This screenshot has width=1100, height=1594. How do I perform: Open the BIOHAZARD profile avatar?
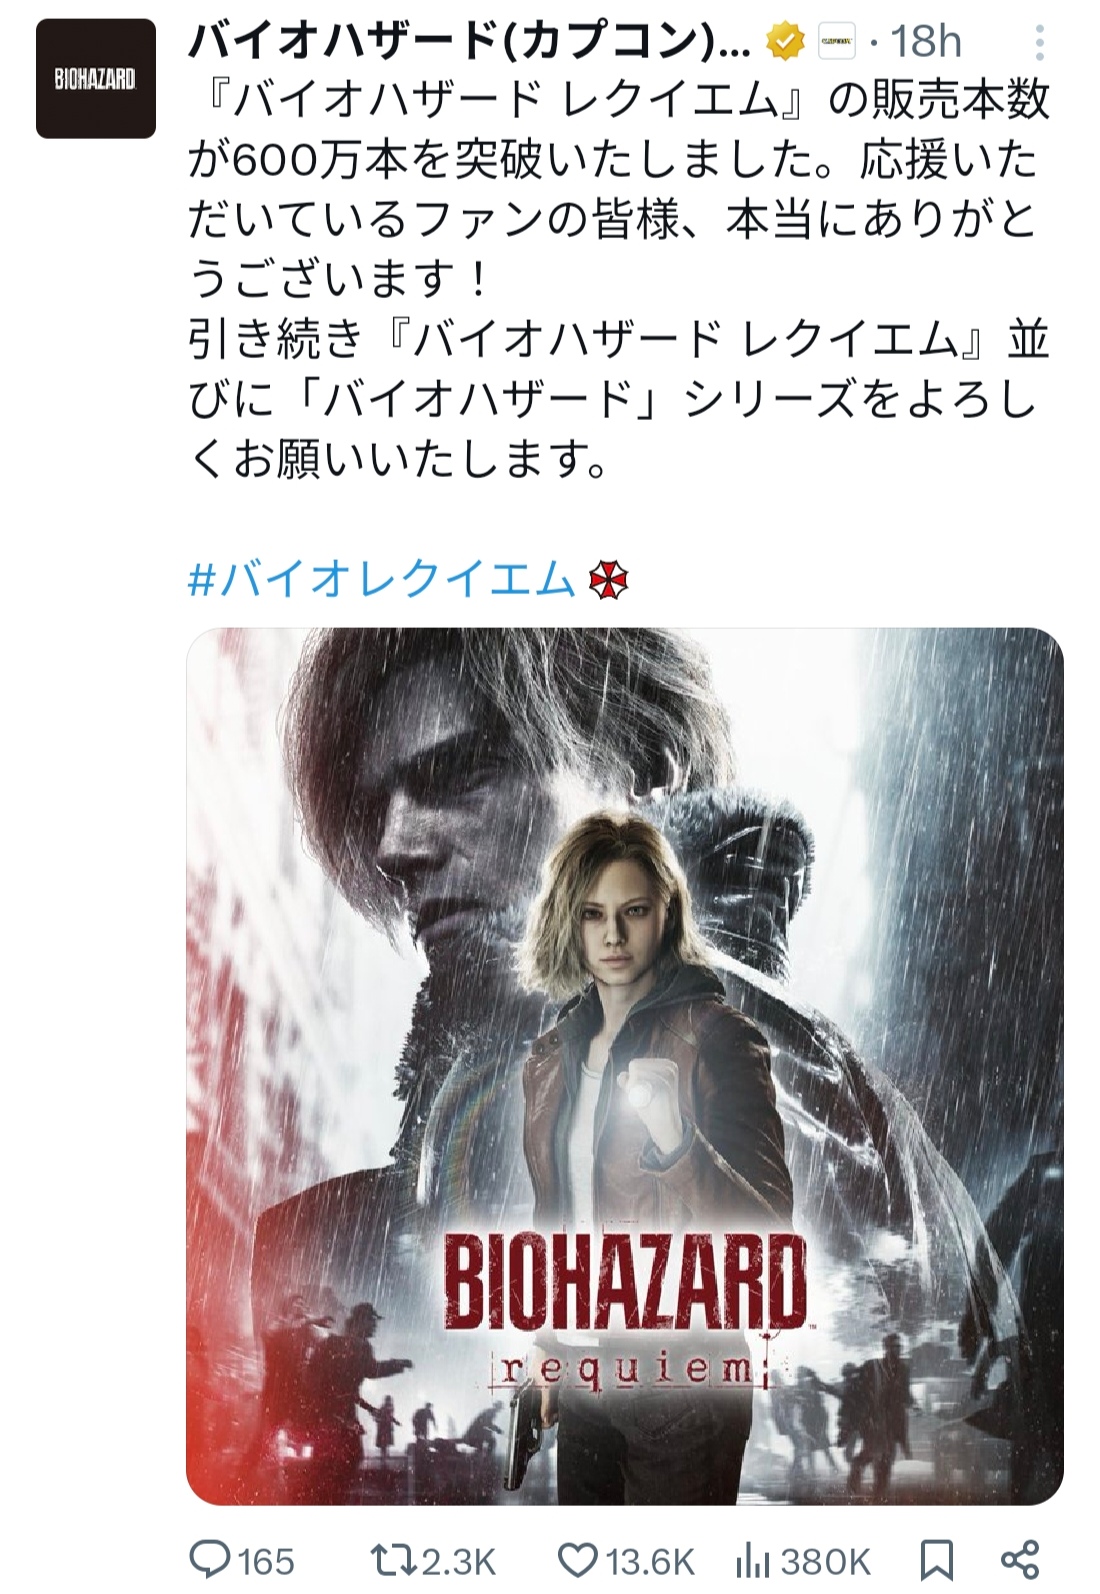point(96,78)
